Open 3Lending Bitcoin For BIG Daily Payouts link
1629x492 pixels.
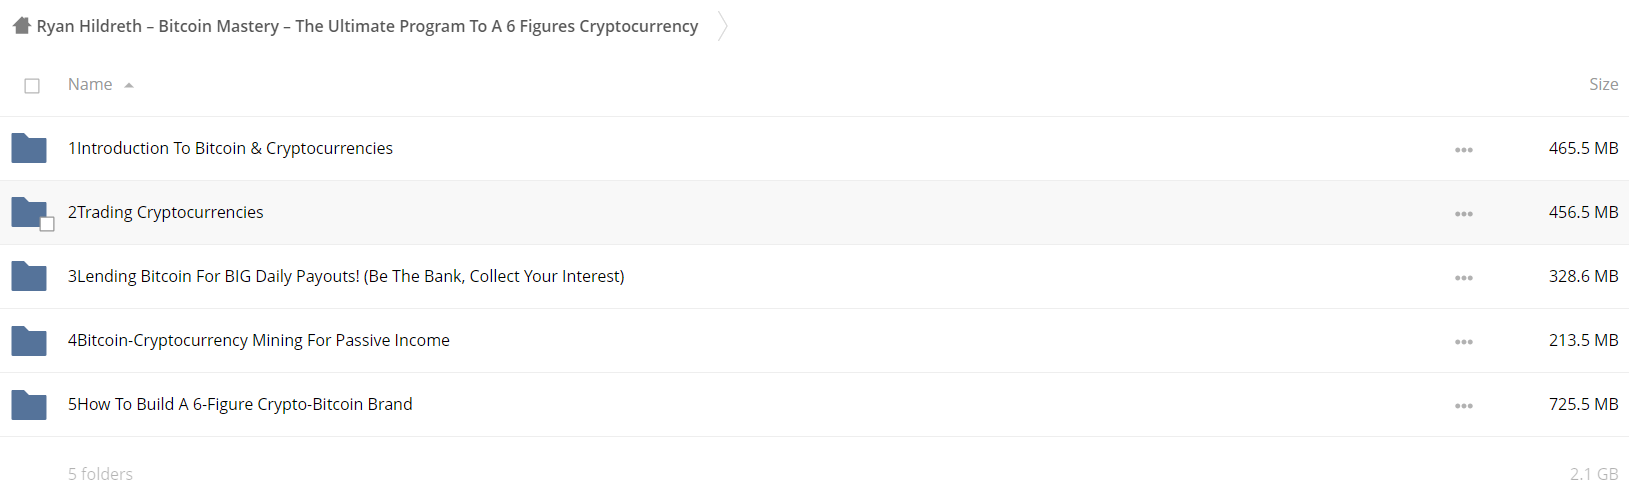[x=346, y=276]
